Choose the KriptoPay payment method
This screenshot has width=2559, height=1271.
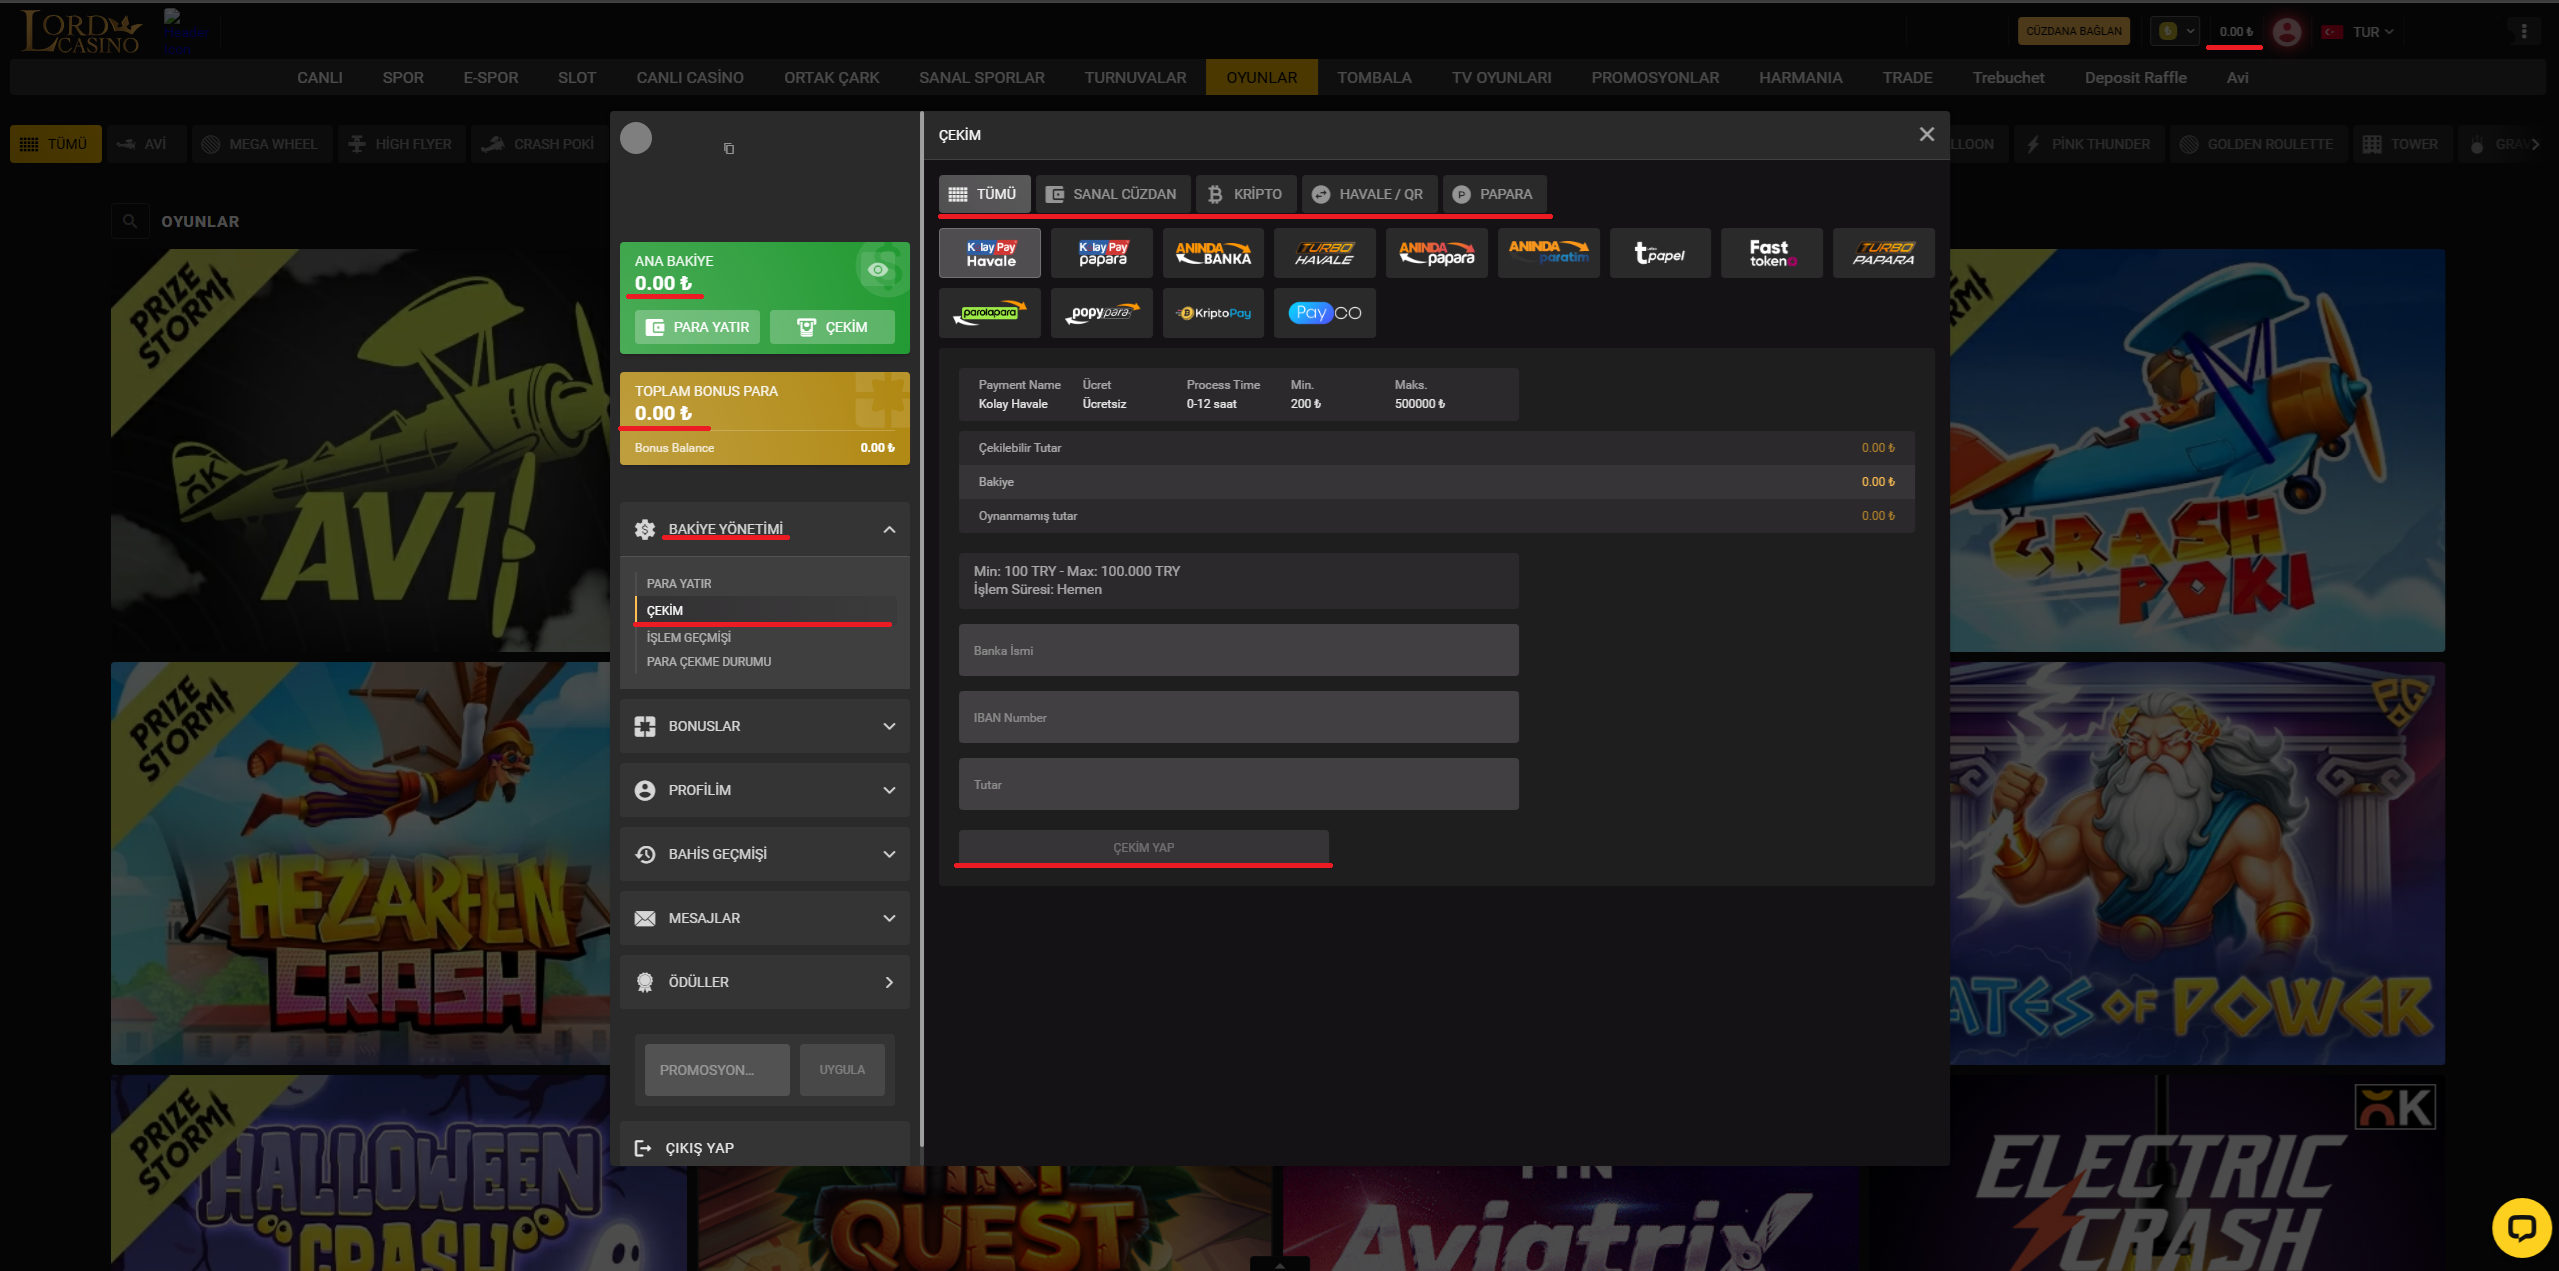point(1213,313)
